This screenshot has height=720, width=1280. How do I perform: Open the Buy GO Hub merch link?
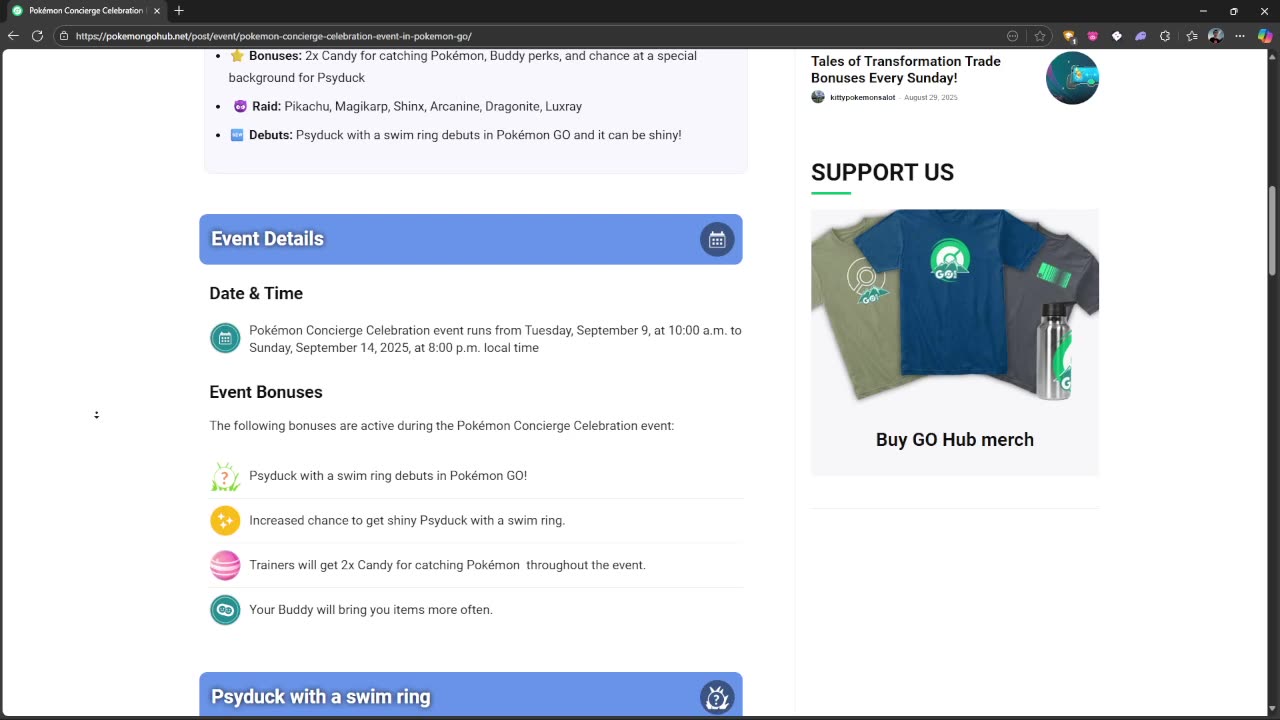pos(955,440)
